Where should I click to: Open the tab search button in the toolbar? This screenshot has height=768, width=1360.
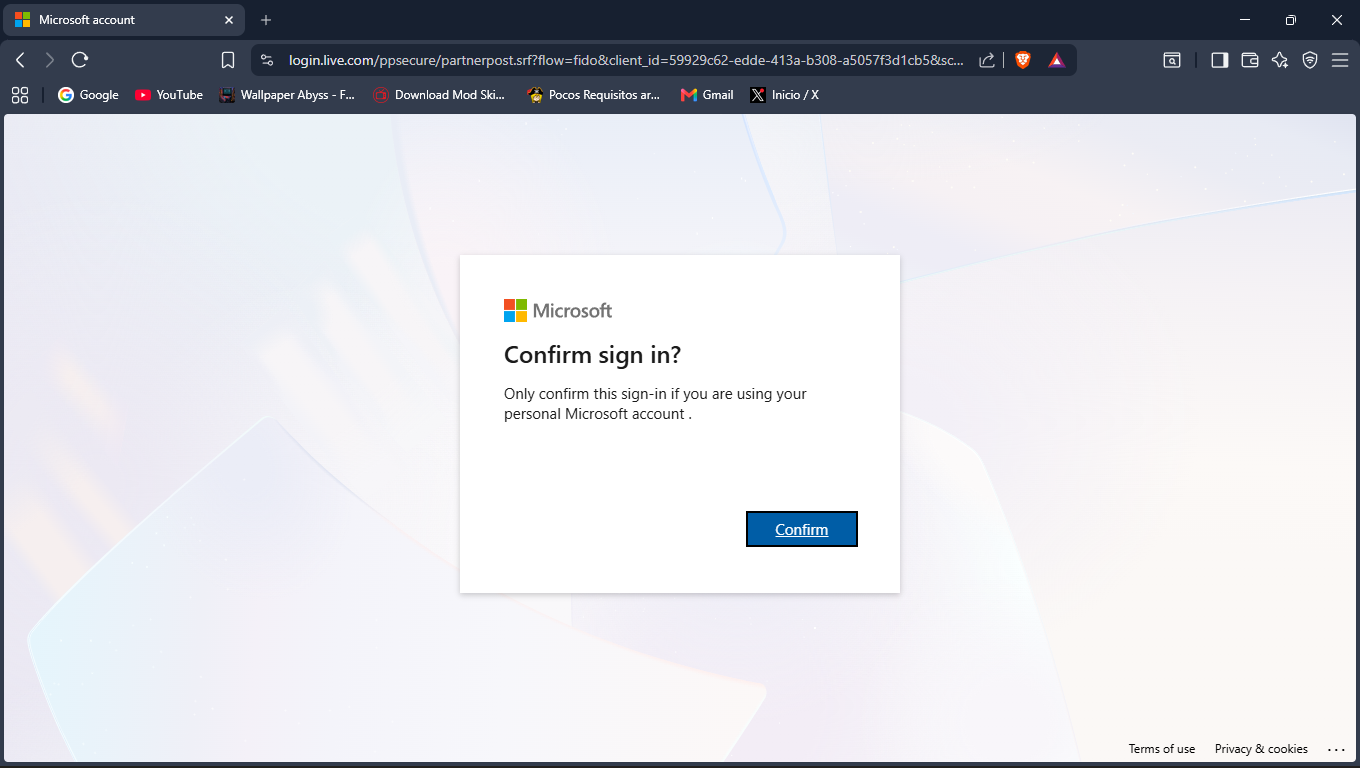[1172, 60]
